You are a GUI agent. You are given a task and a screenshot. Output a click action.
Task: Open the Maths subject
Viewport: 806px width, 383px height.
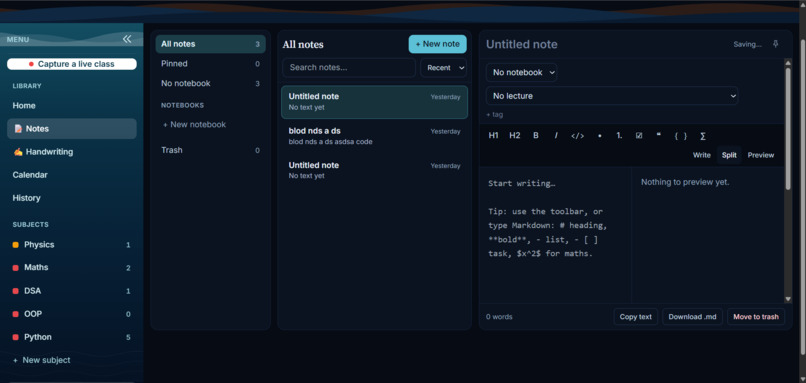point(72,268)
